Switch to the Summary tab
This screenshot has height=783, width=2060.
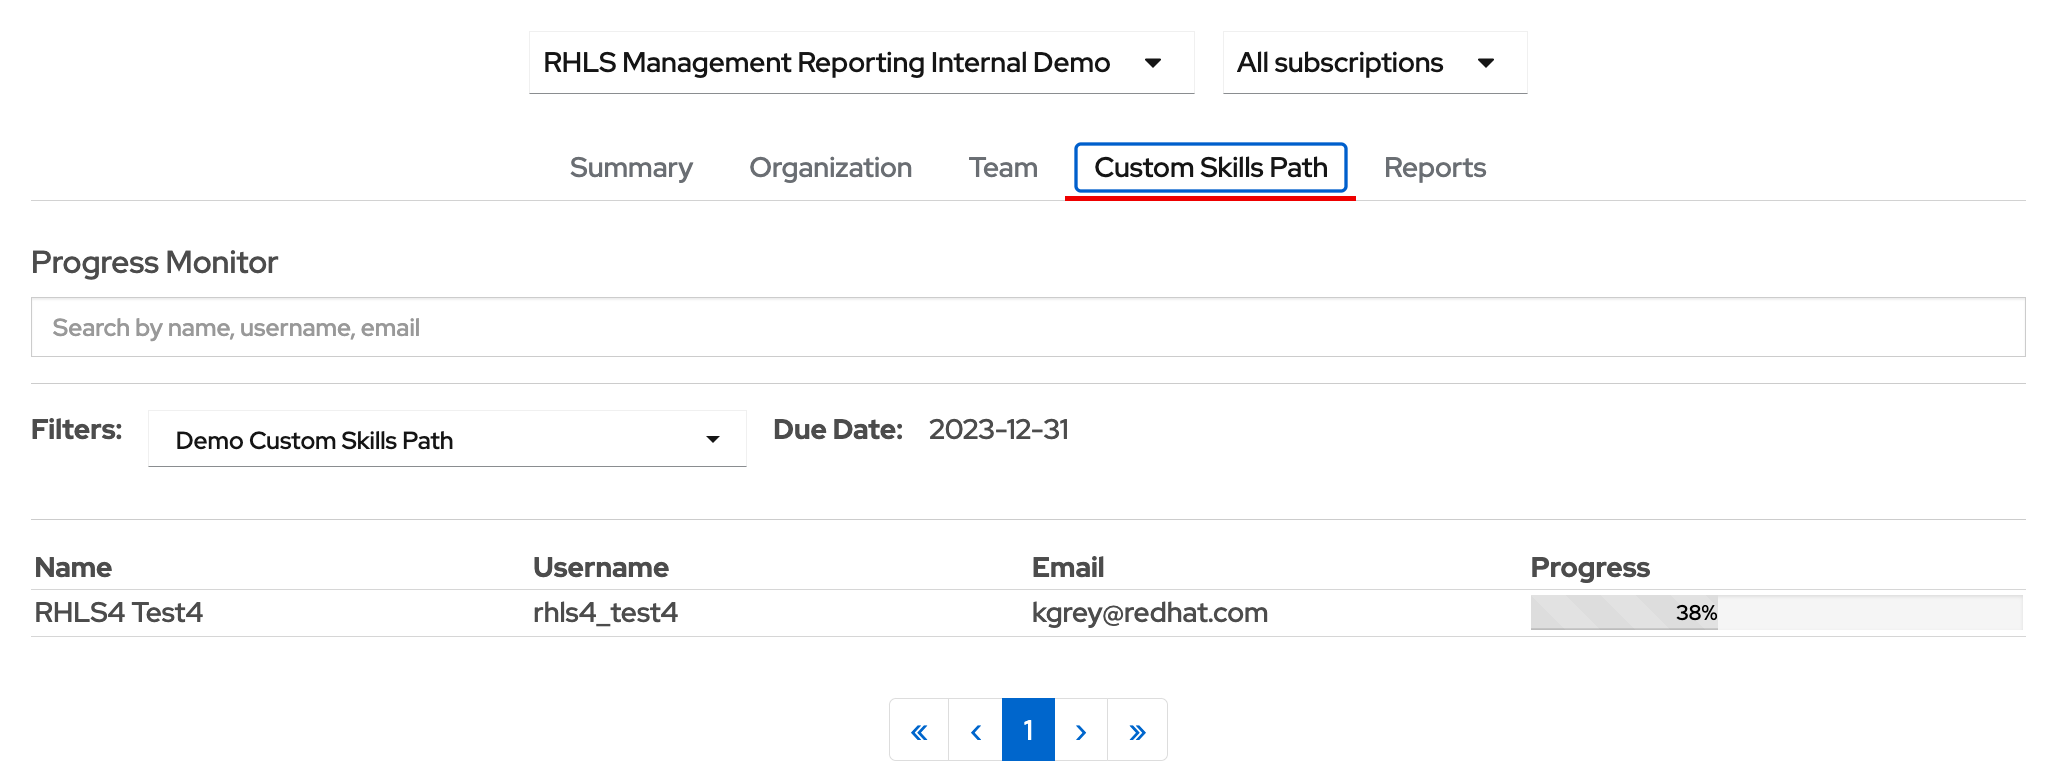(x=631, y=168)
